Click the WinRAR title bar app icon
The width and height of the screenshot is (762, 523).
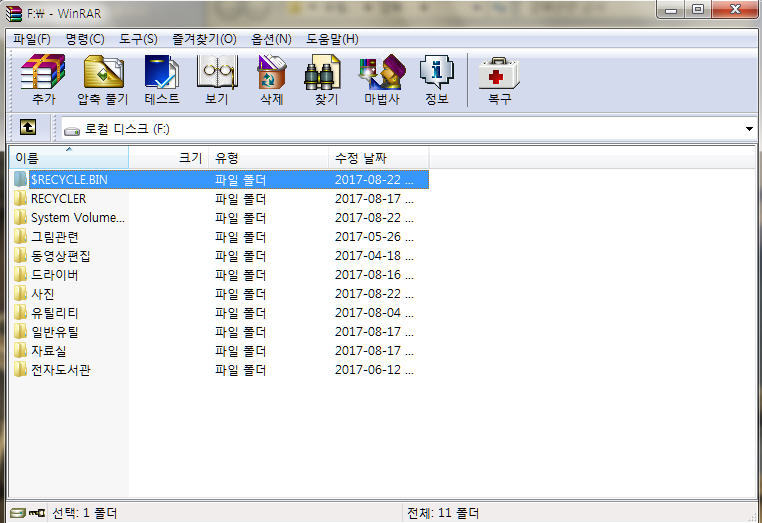tap(14, 13)
